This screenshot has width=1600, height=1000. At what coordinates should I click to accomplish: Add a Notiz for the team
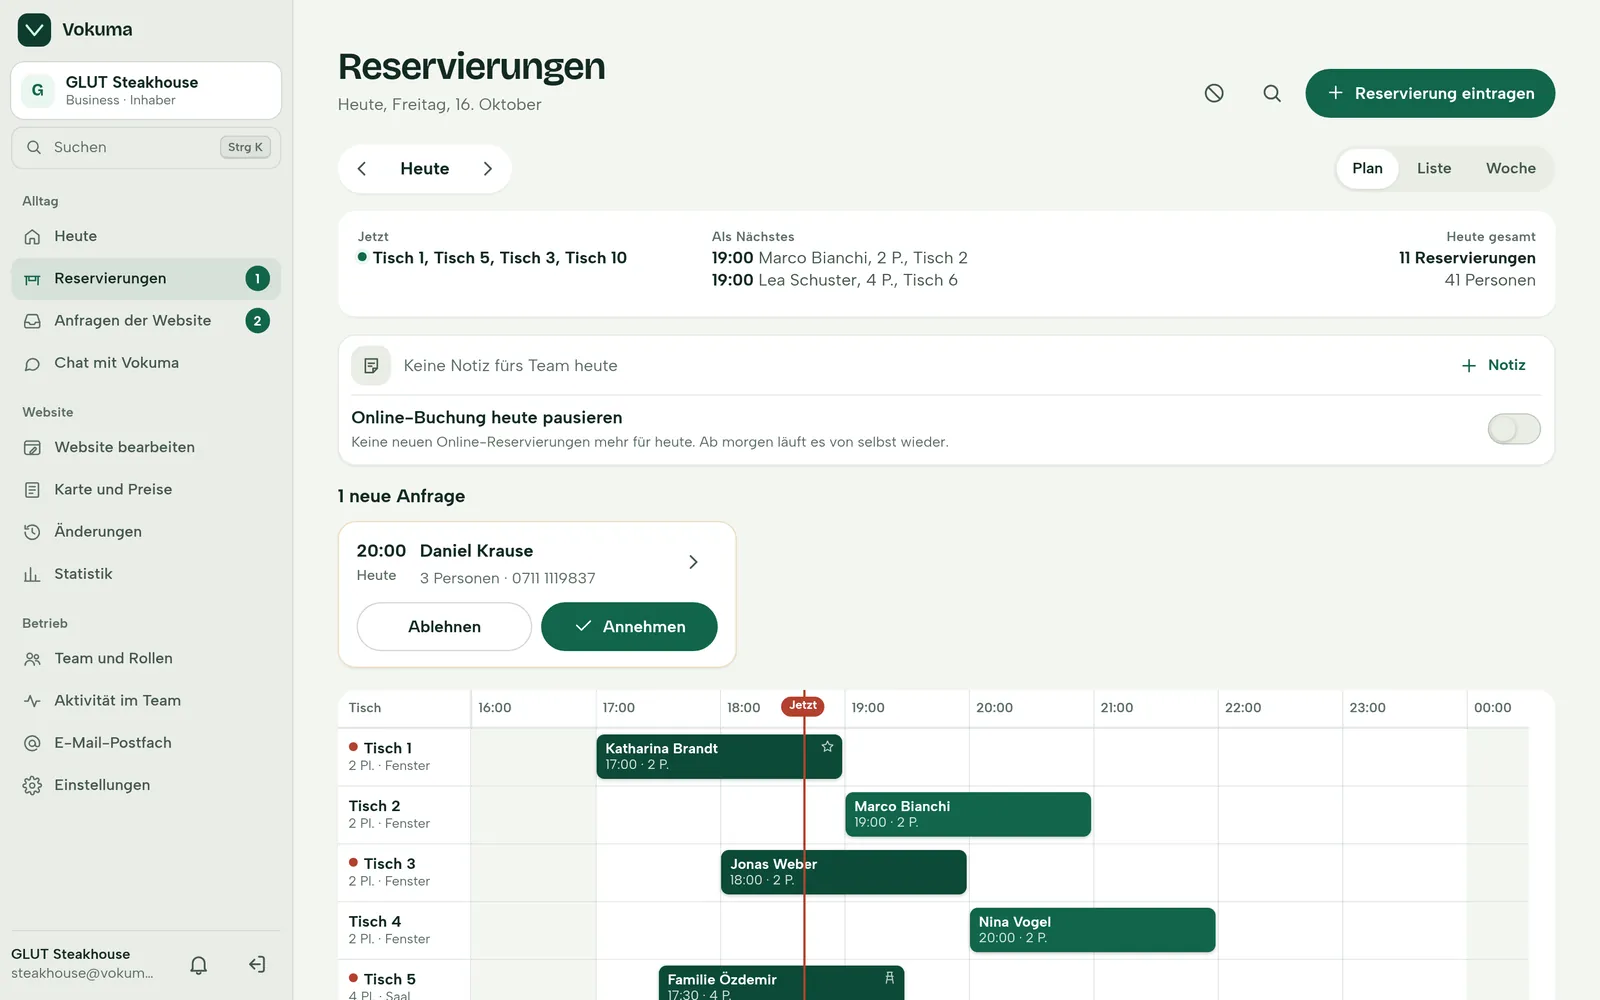(1494, 365)
